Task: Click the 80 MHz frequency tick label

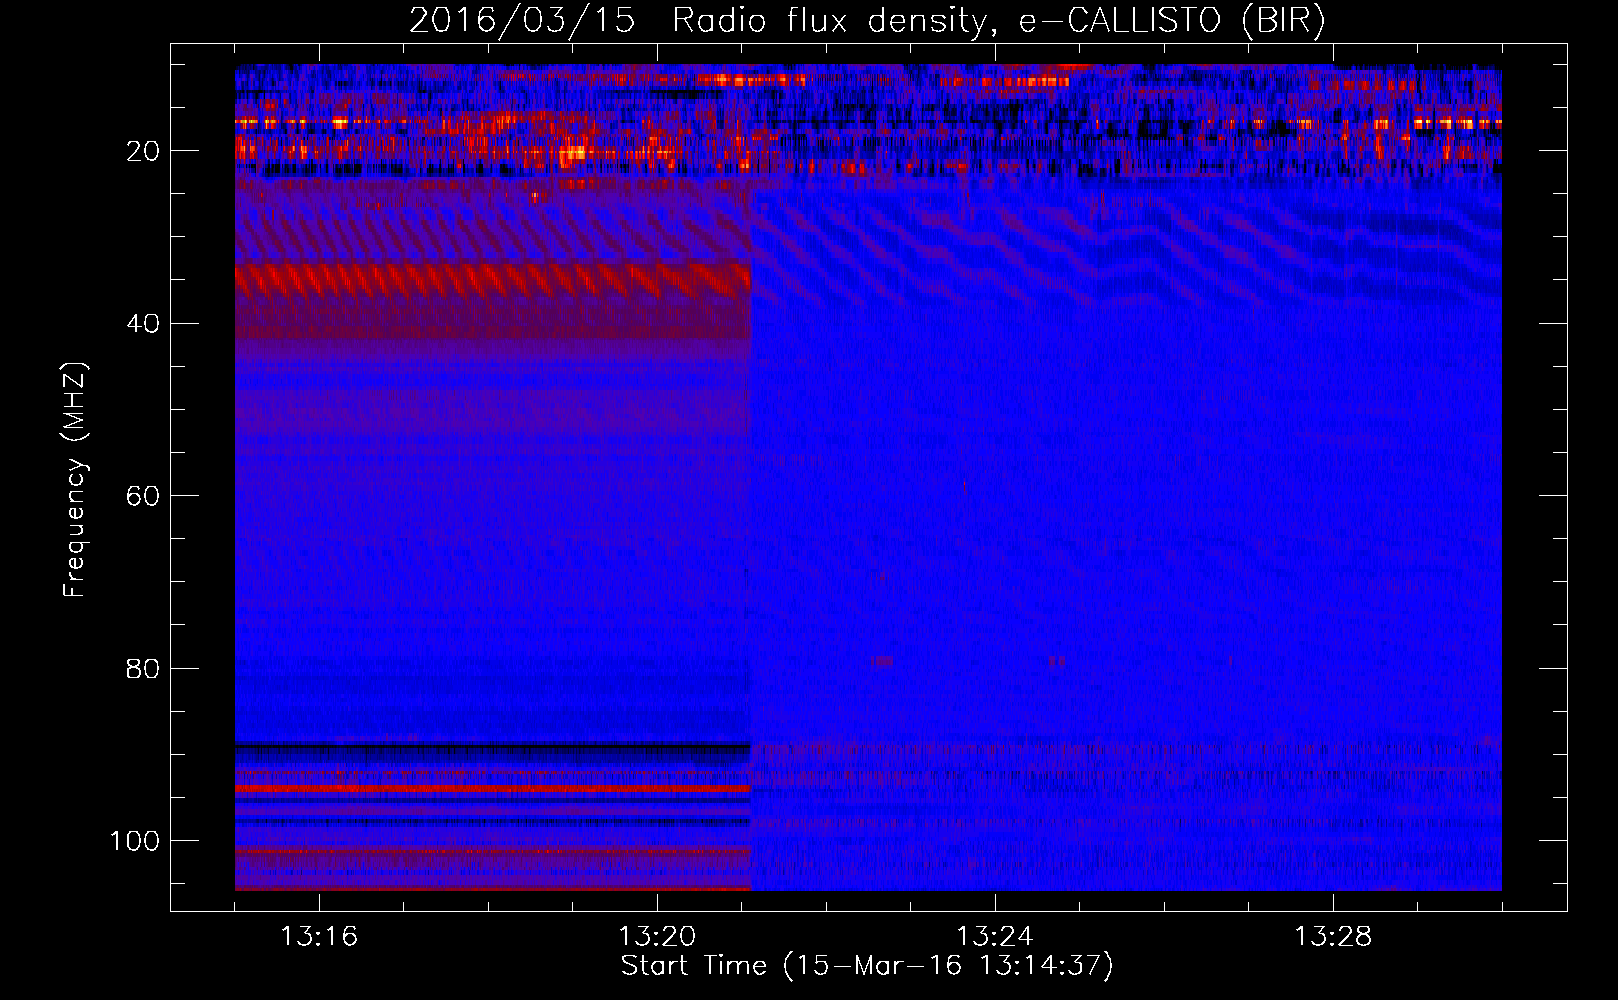Action: (x=143, y=669)
